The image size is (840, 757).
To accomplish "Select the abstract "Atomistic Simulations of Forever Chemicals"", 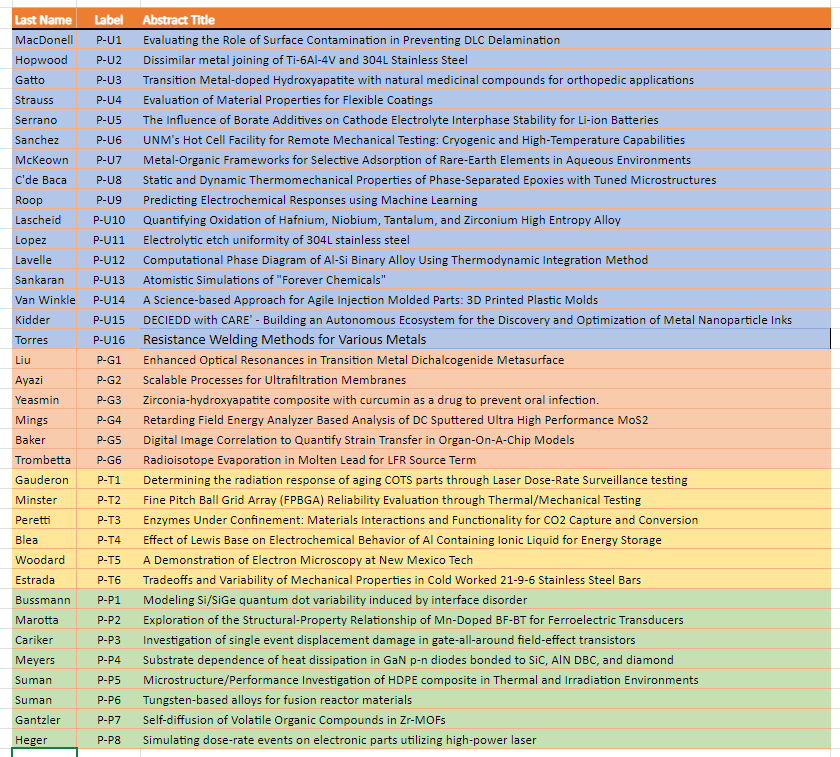I will tap(264, 280).
